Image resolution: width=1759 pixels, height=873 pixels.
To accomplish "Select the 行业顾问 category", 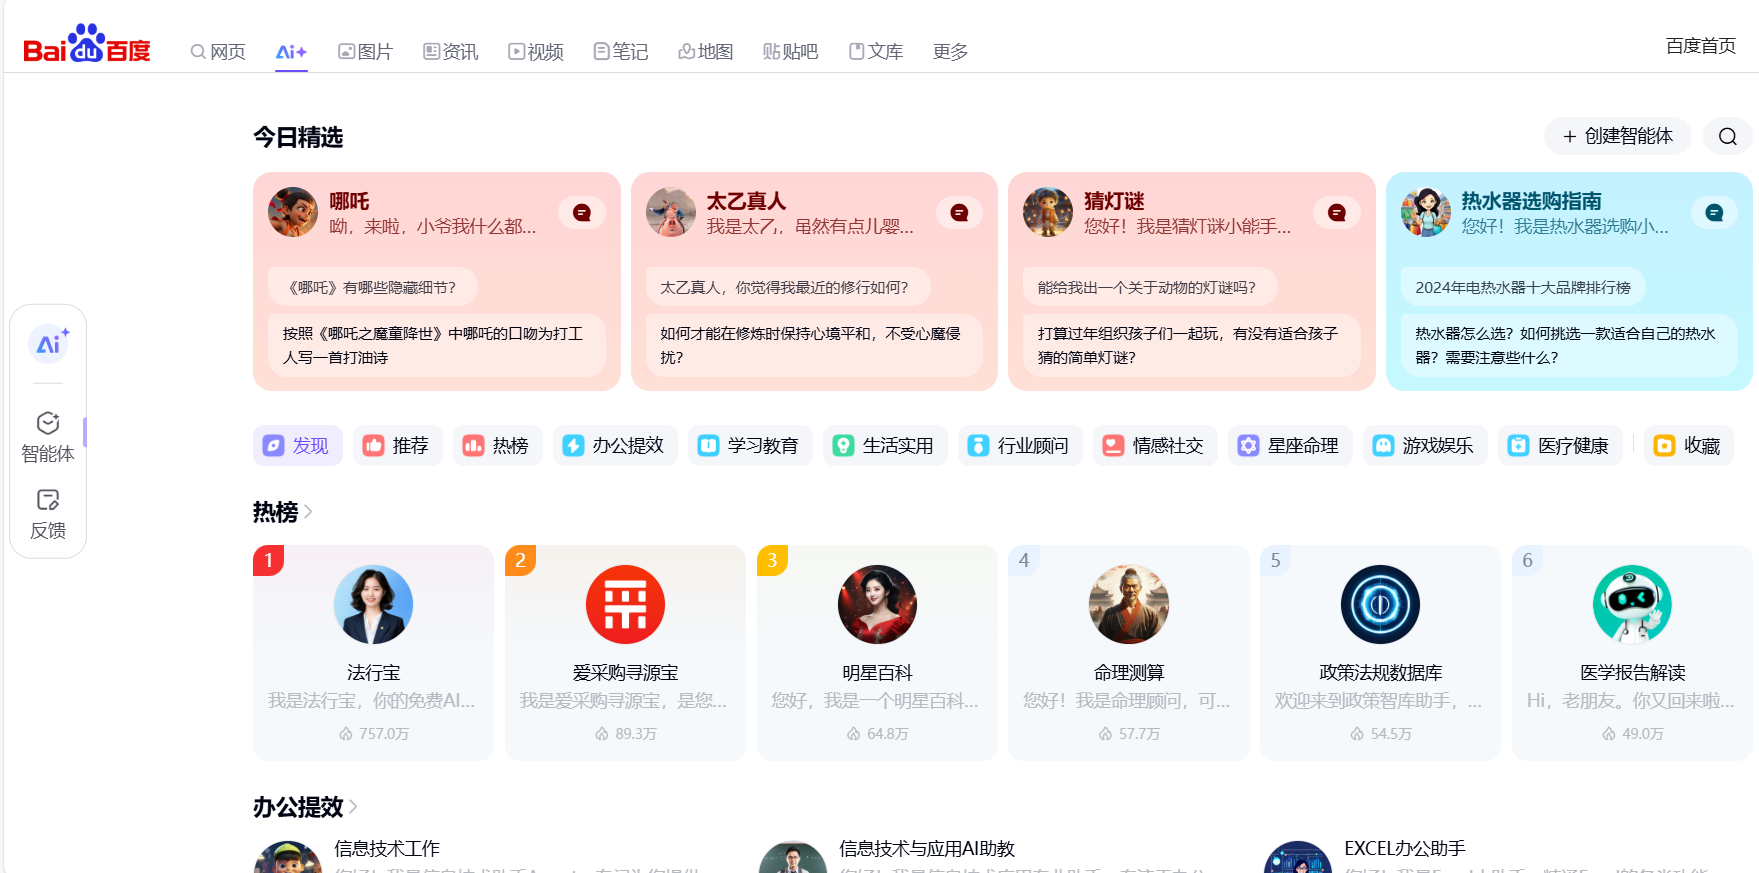I will (1020, 445).
